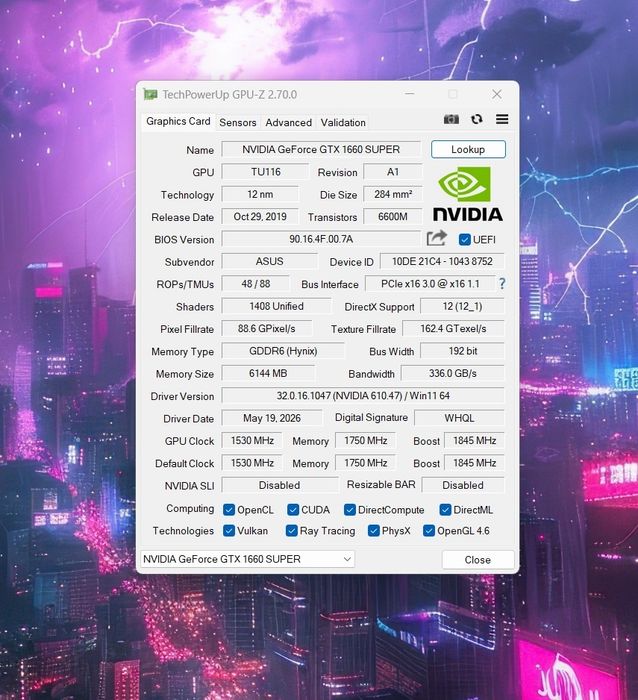Close GPU-Z with the title bar X
Image resolution: width=638 pixels, height=700 pixels.
497,94
